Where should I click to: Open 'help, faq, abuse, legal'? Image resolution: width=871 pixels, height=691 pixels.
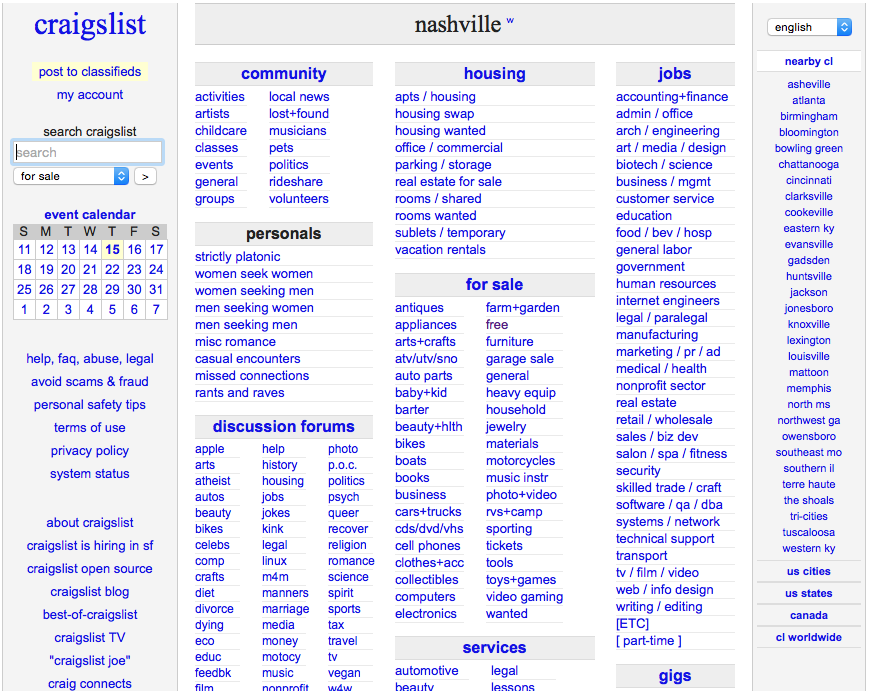coord(90,359)
